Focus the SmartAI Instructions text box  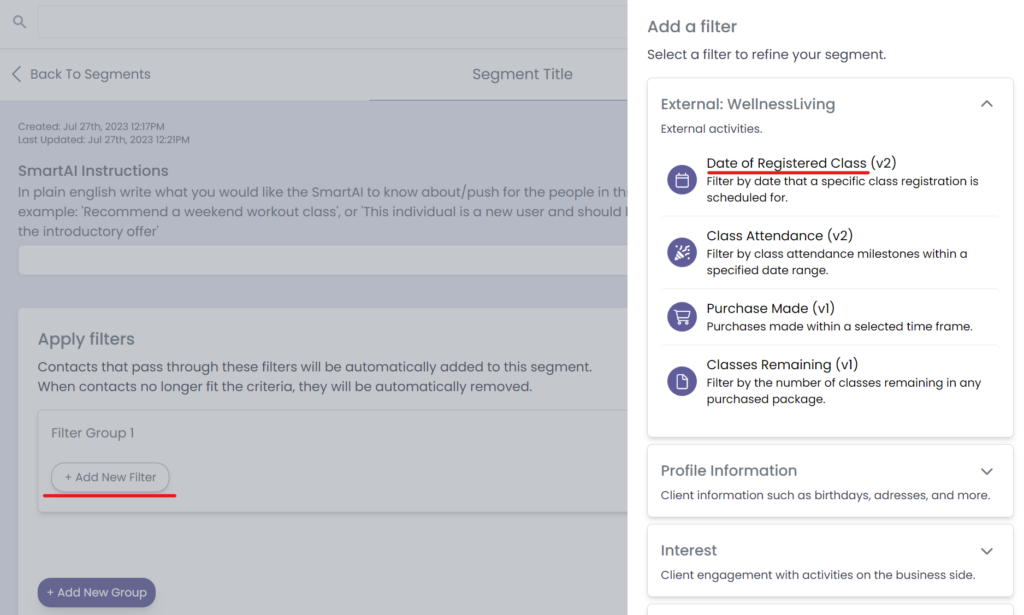[322, 260]
